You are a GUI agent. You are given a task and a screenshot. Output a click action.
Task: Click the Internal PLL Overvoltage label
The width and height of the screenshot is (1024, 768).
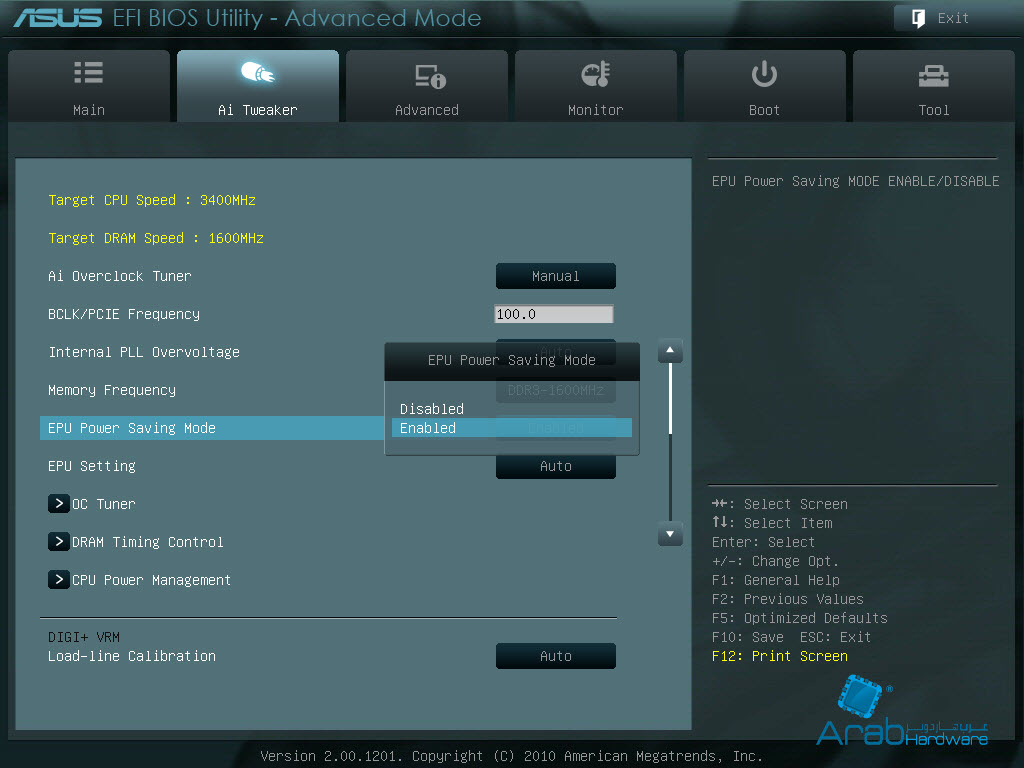(144, 352)
